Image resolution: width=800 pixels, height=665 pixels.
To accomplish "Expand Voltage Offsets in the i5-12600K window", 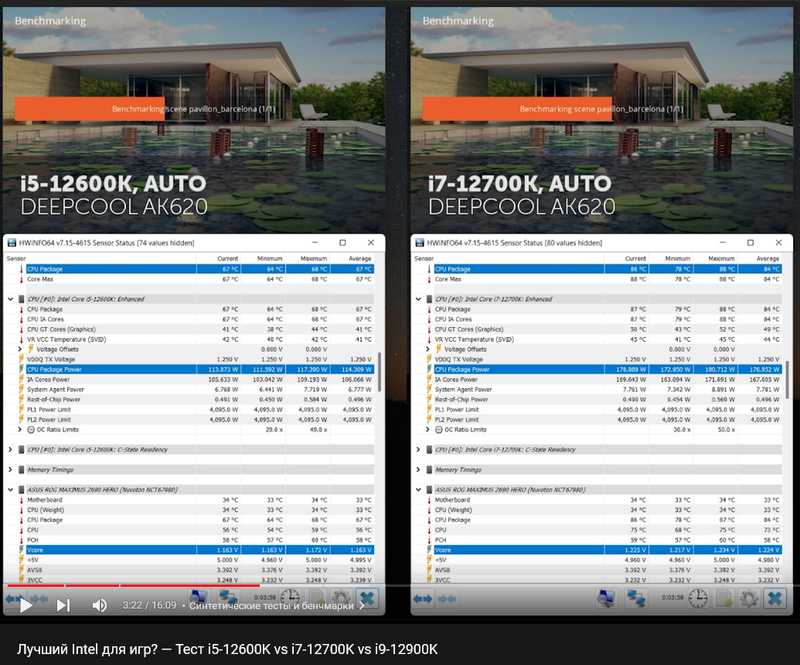I will pos(20,349).
